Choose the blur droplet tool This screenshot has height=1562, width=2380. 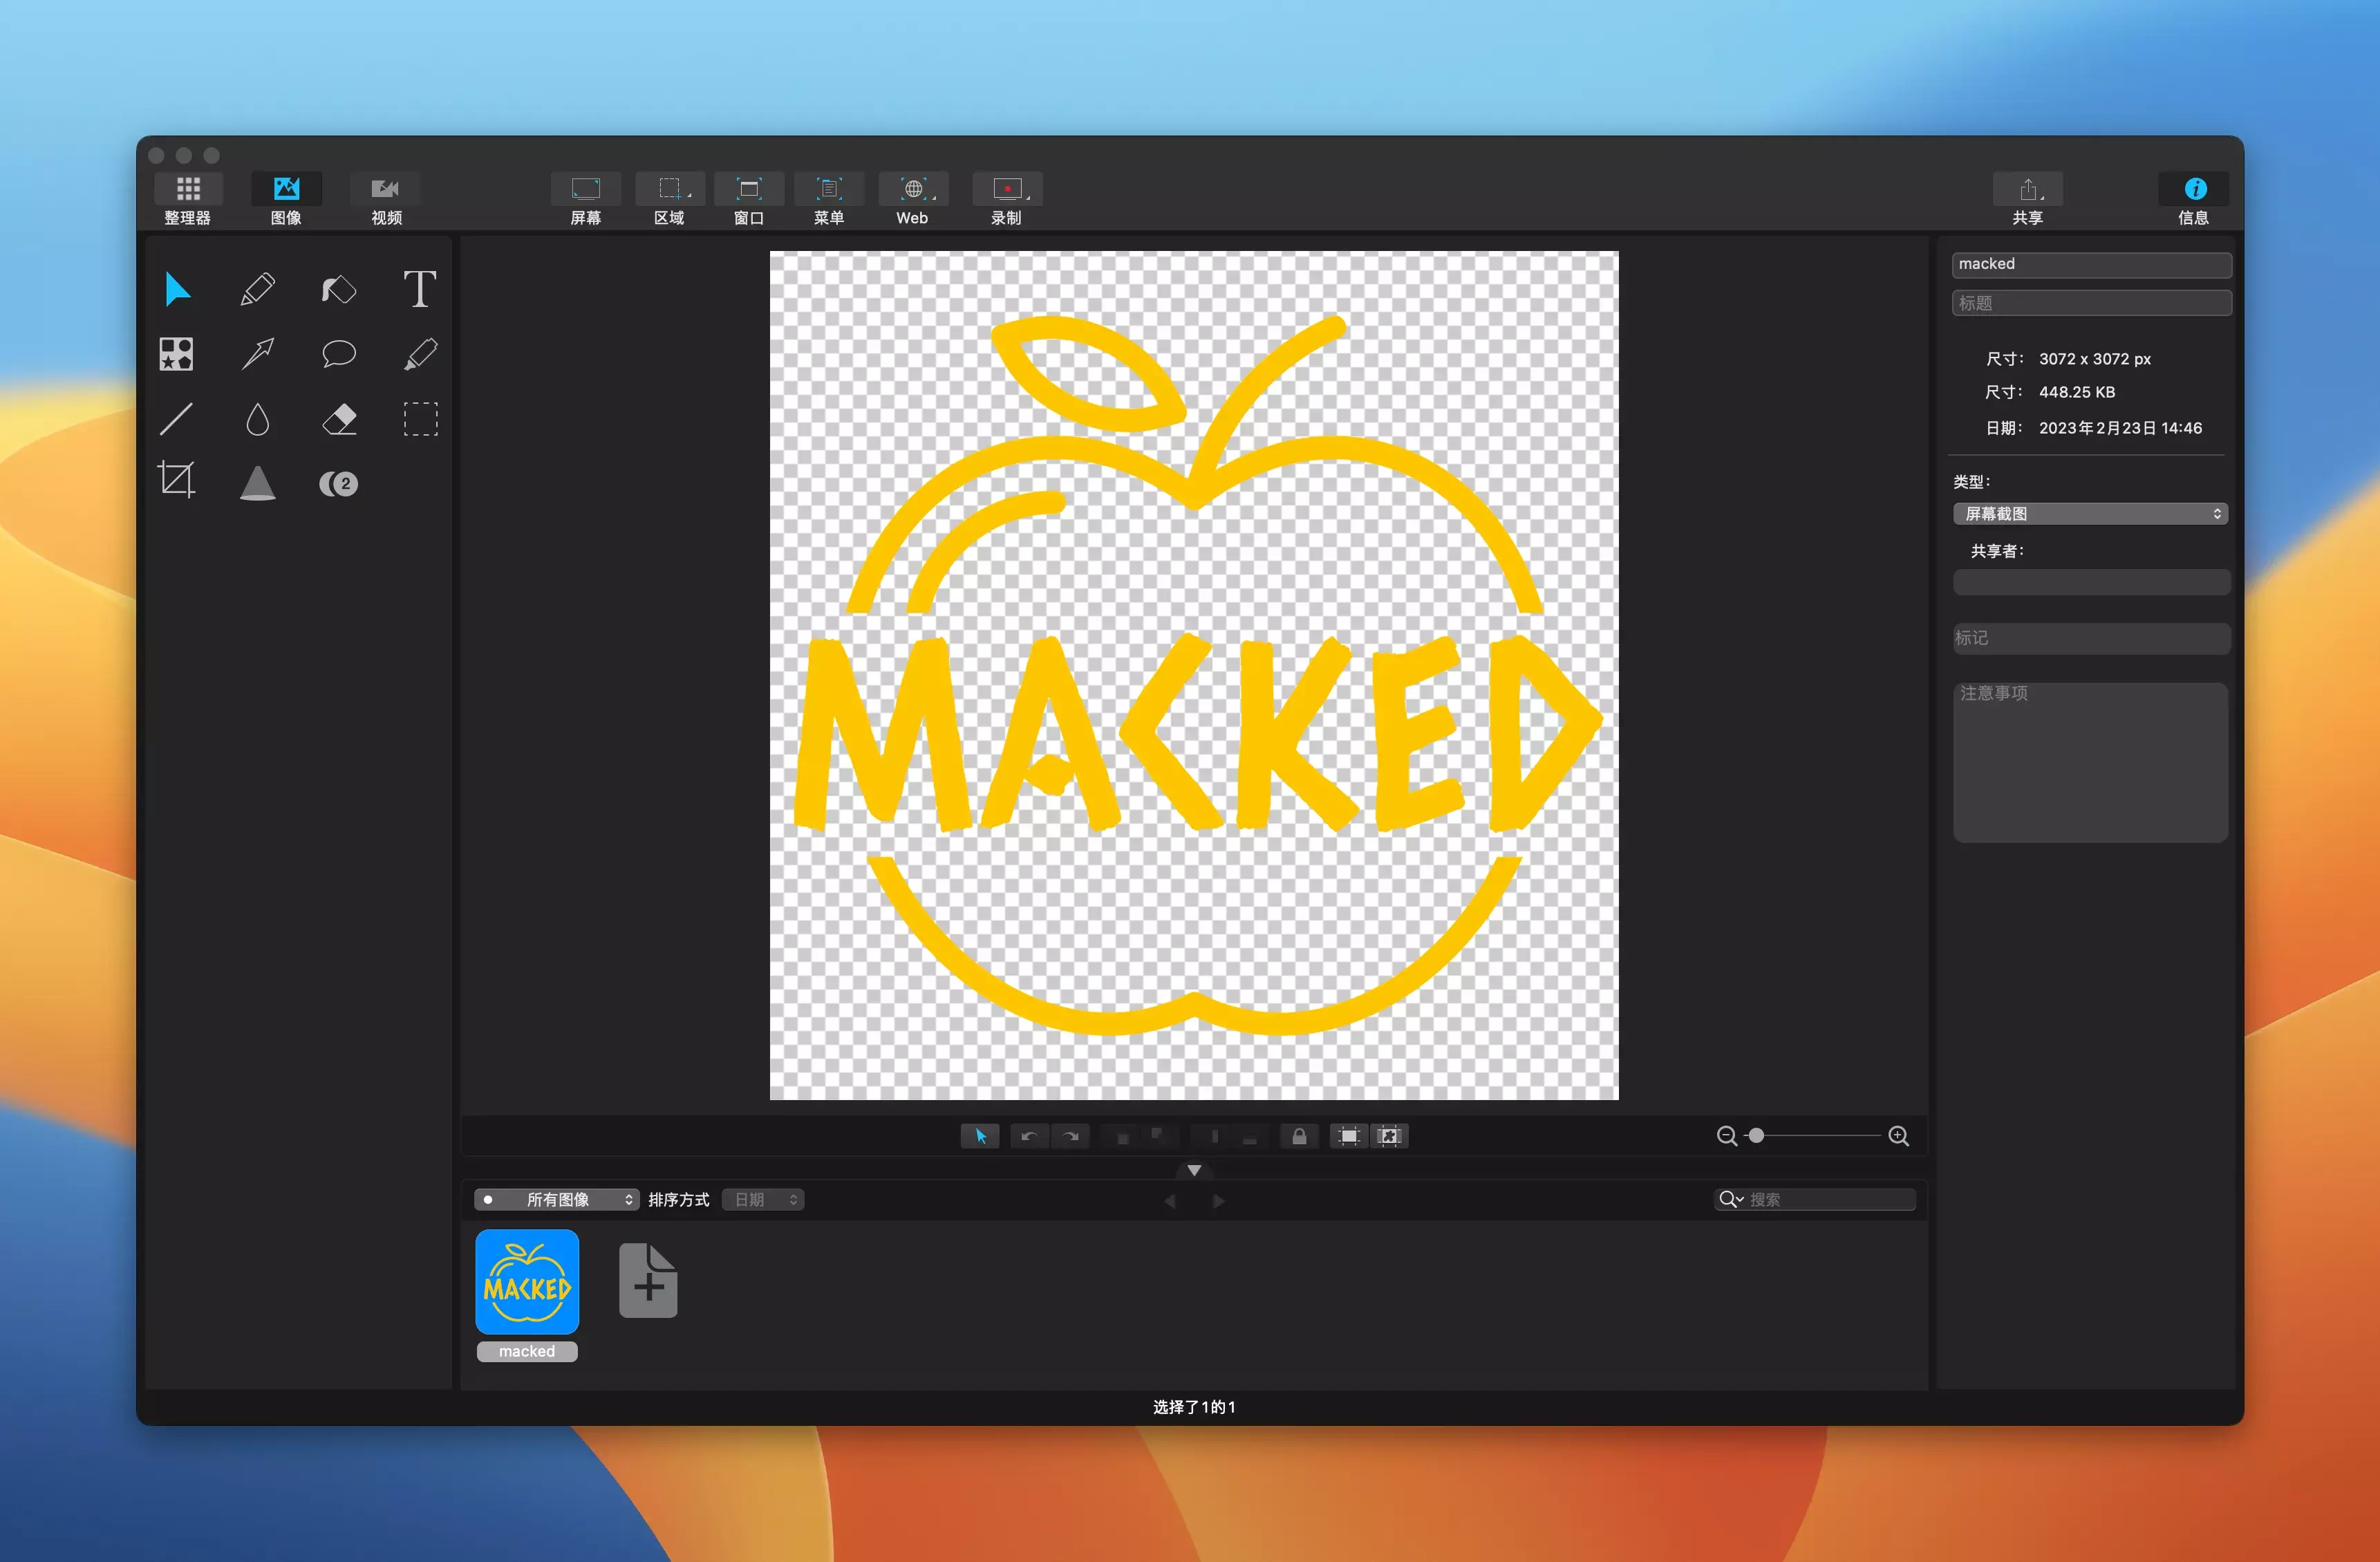click(258, 419)
